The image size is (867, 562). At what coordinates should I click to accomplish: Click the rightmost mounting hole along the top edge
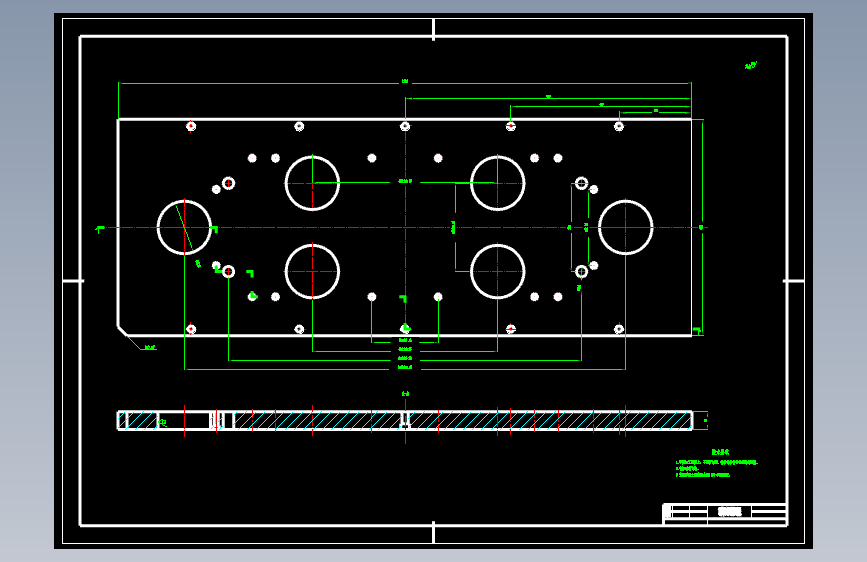point(619,126)
